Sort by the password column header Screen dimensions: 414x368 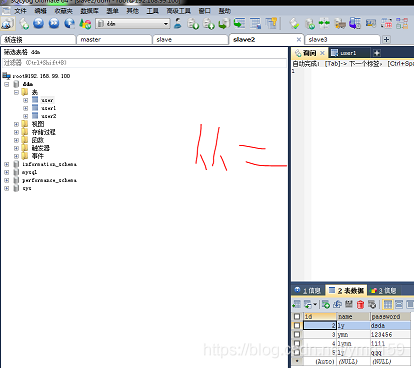pos(390,316)
